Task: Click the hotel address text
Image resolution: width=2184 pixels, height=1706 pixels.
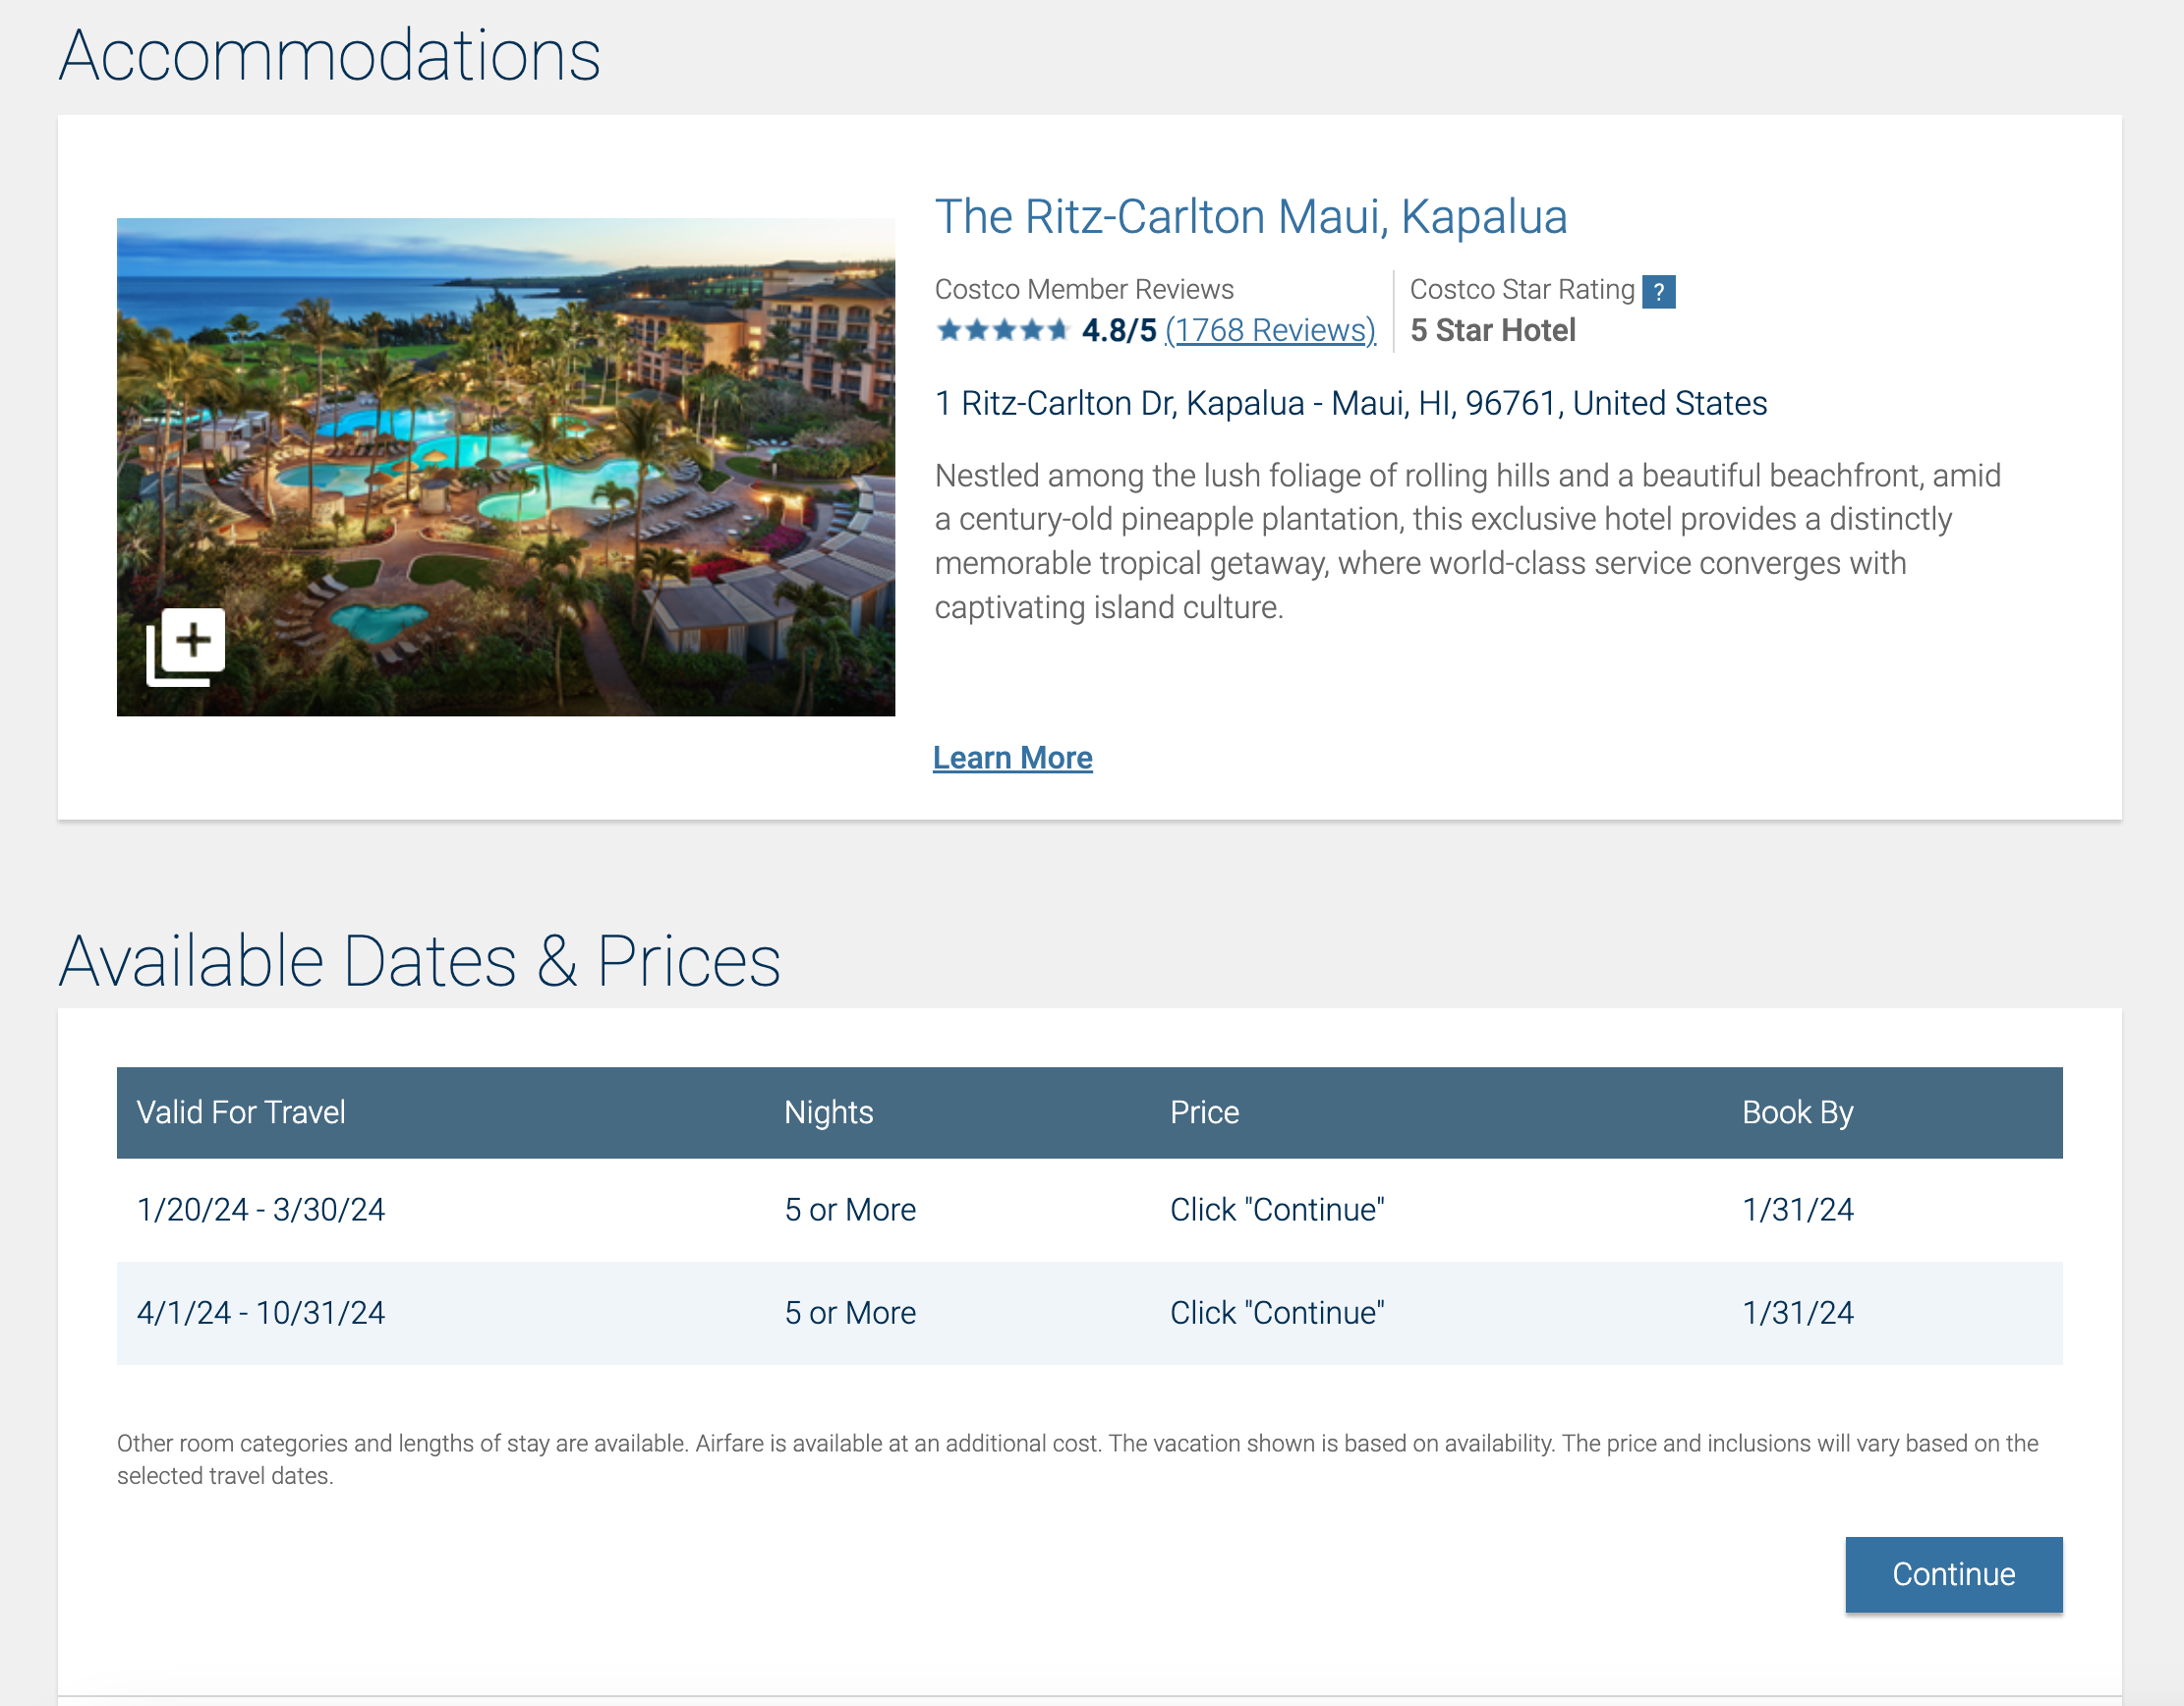Action: tap(1350, 403)
